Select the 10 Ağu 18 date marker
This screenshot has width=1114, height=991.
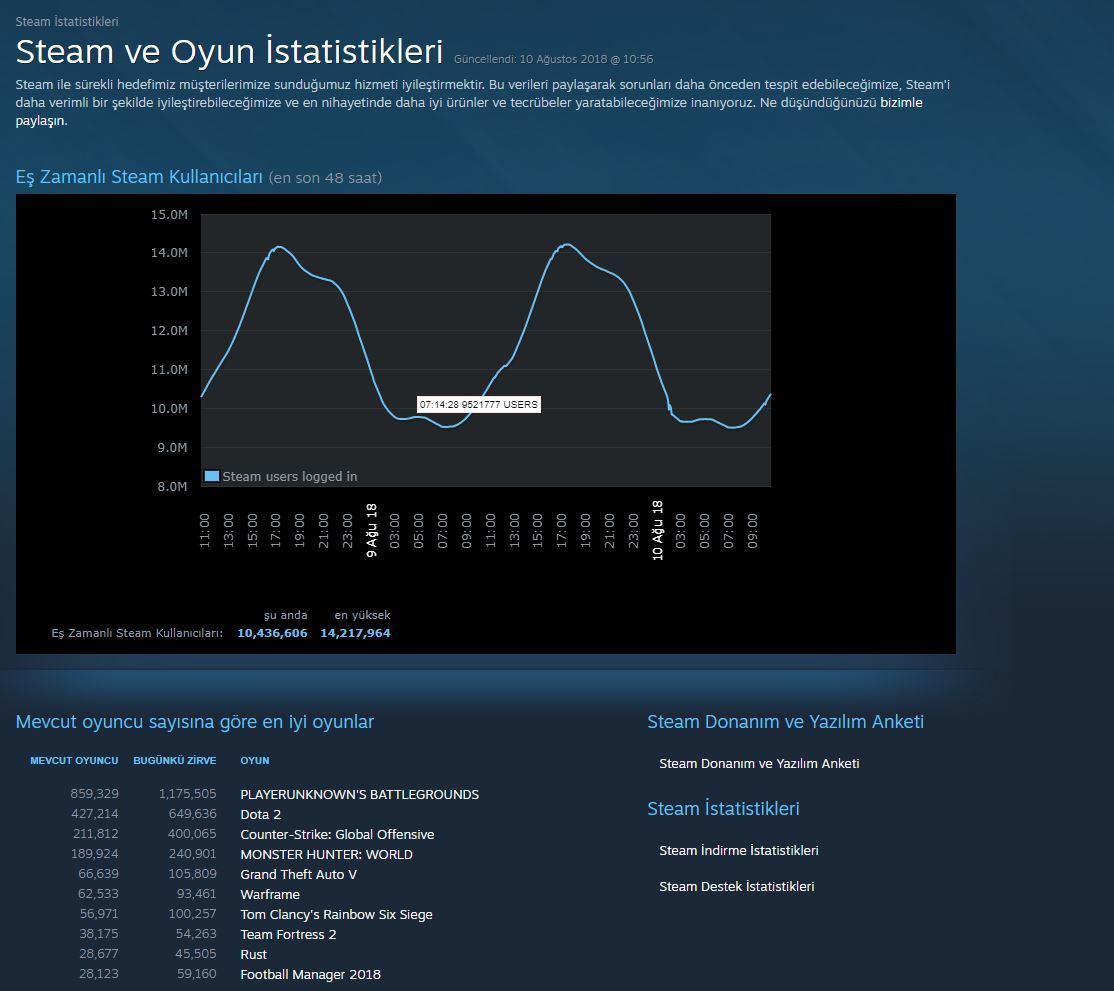(658, 530)
